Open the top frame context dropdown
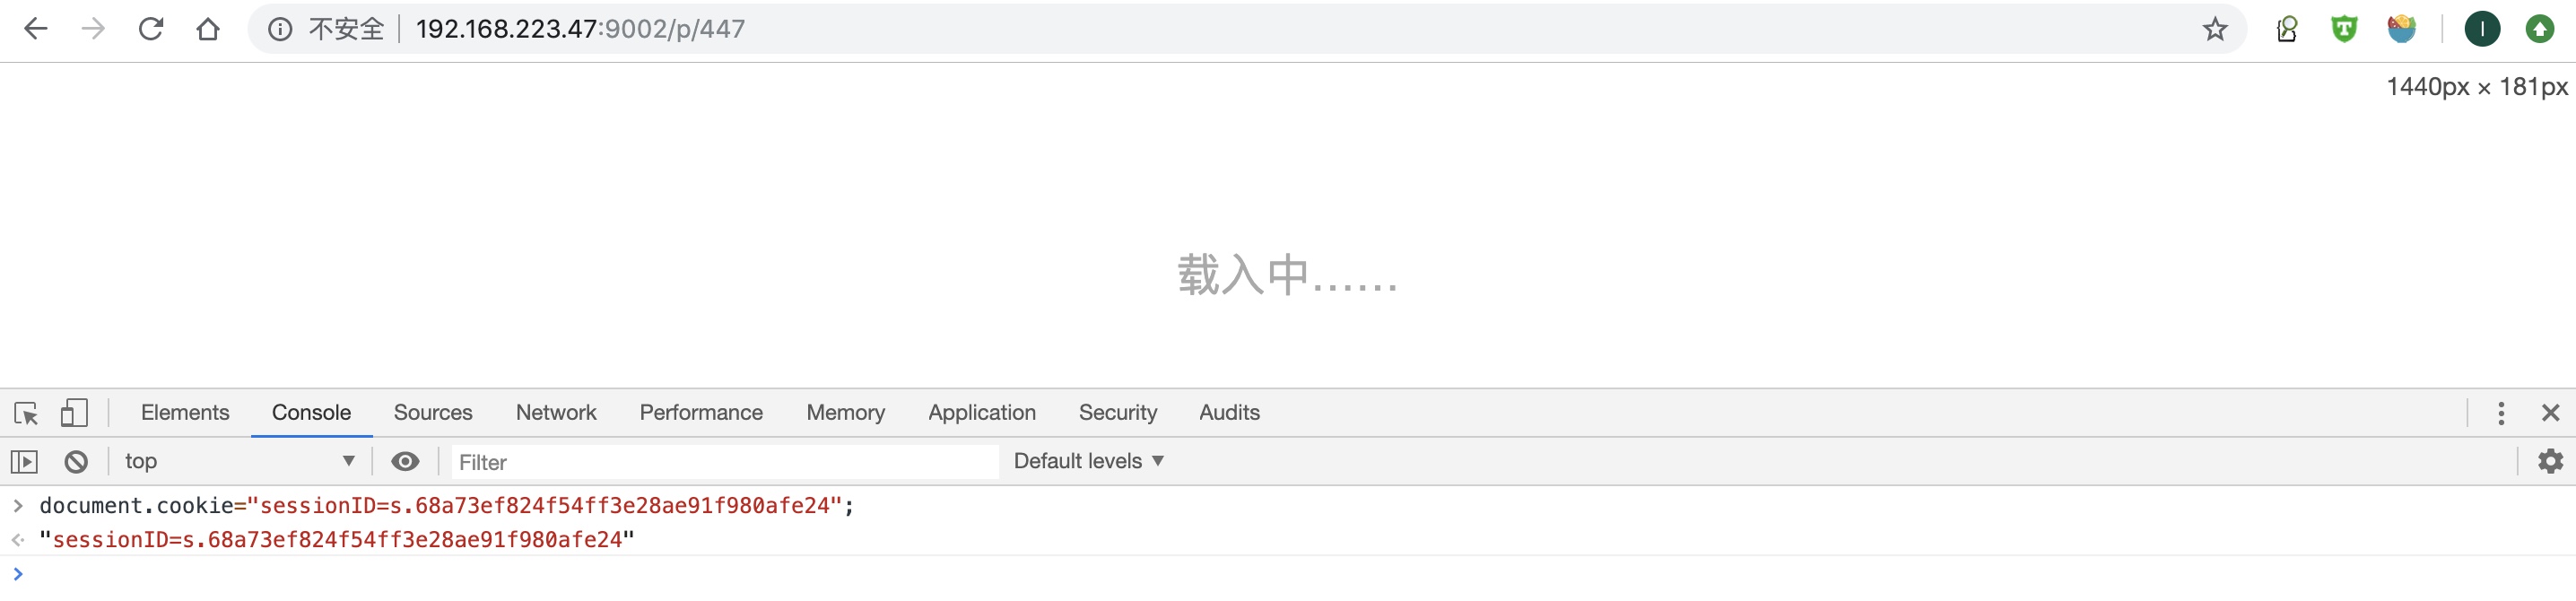The image size is (2576, 601). coord(240,461)
